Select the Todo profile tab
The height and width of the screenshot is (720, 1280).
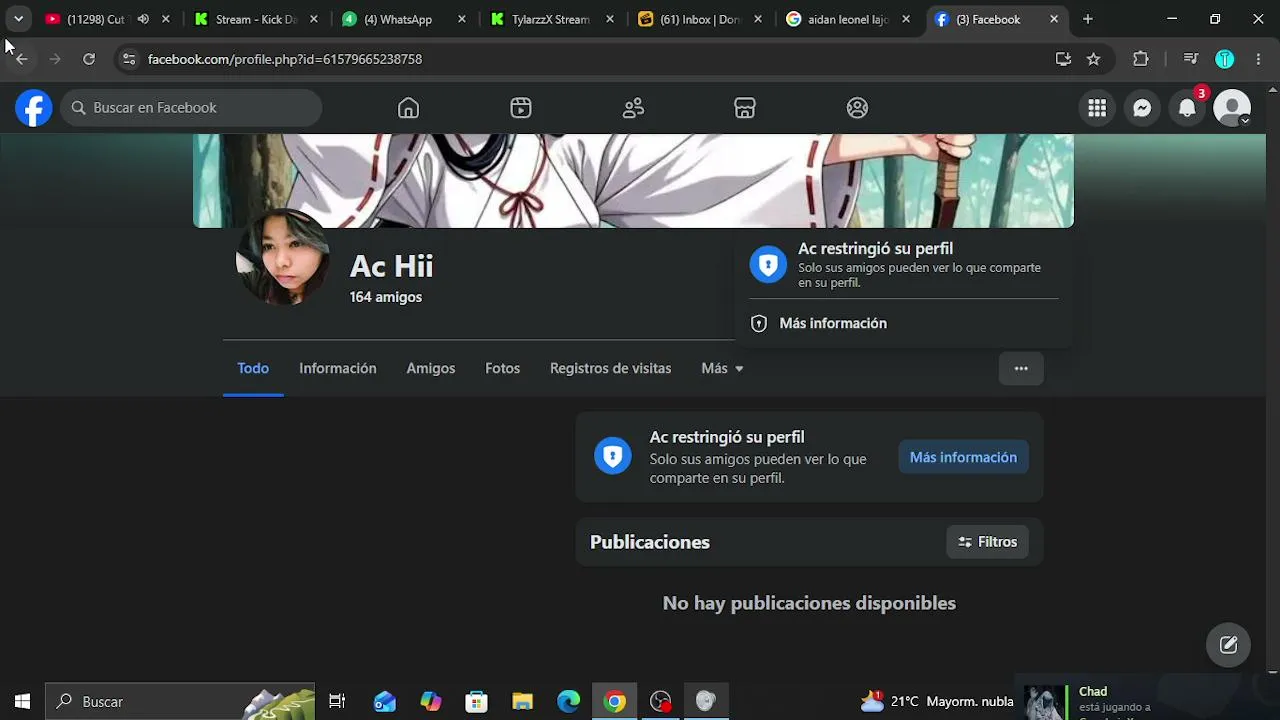[x=253, y=368]
